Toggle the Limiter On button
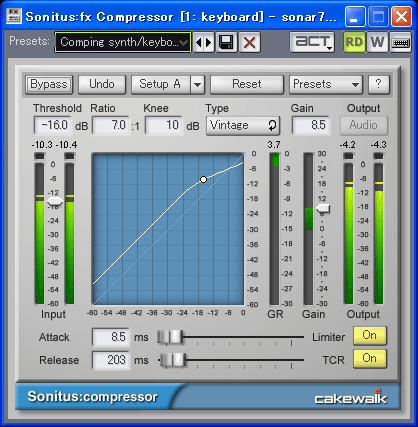The image size is (418, 427). coord(370,336)
